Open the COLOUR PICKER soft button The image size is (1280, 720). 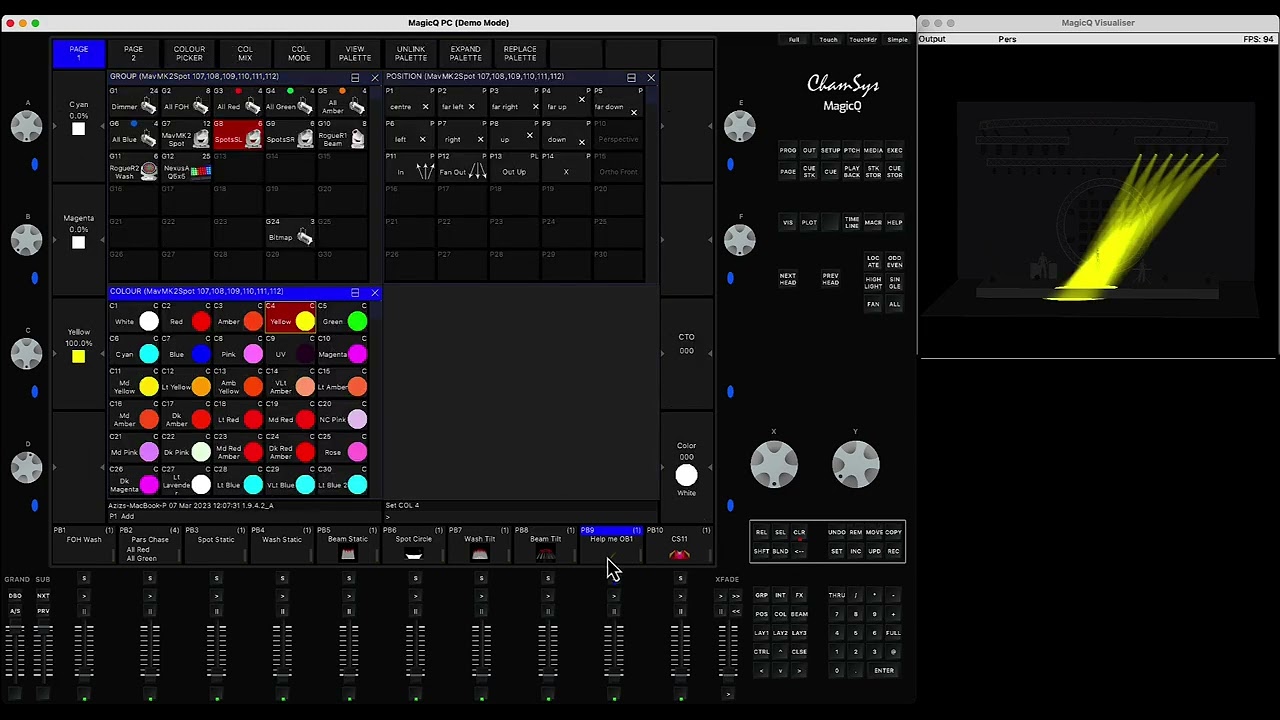(x=189, y=53)
